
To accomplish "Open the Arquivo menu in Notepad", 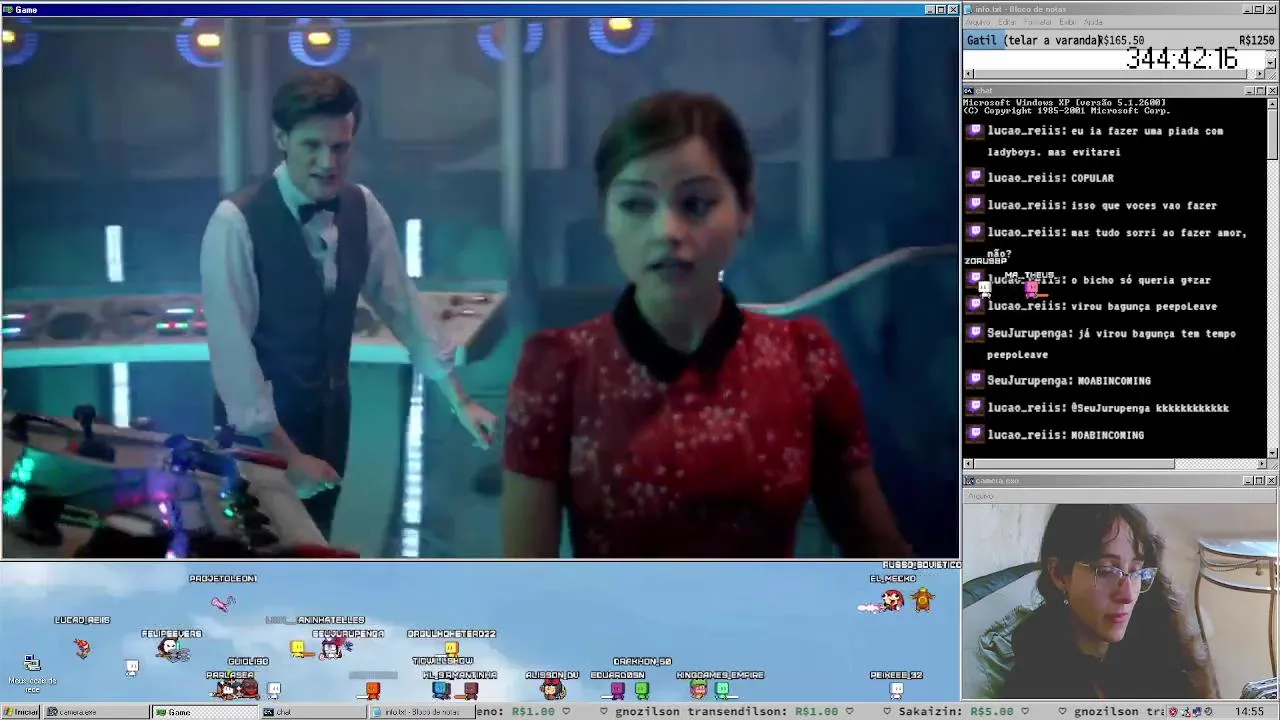I will click(977, 22).
